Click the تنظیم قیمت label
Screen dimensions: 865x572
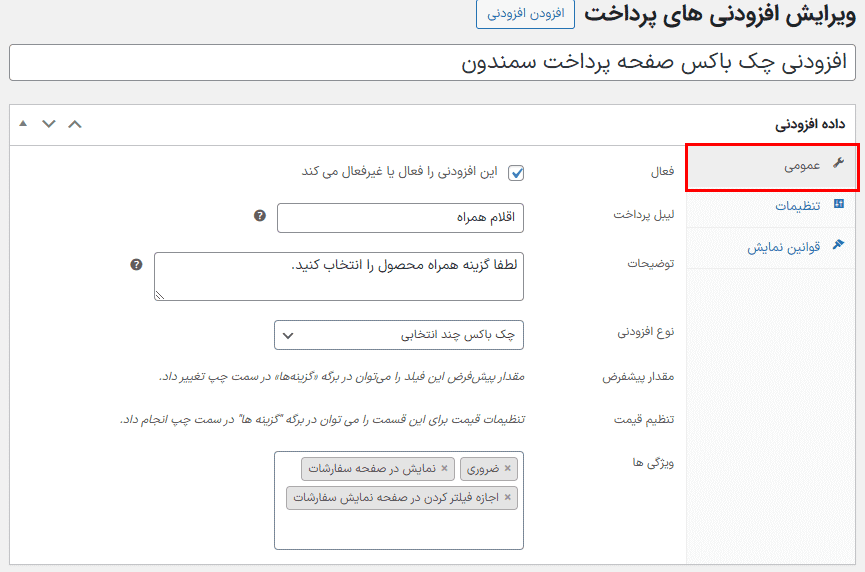[644, 420]
